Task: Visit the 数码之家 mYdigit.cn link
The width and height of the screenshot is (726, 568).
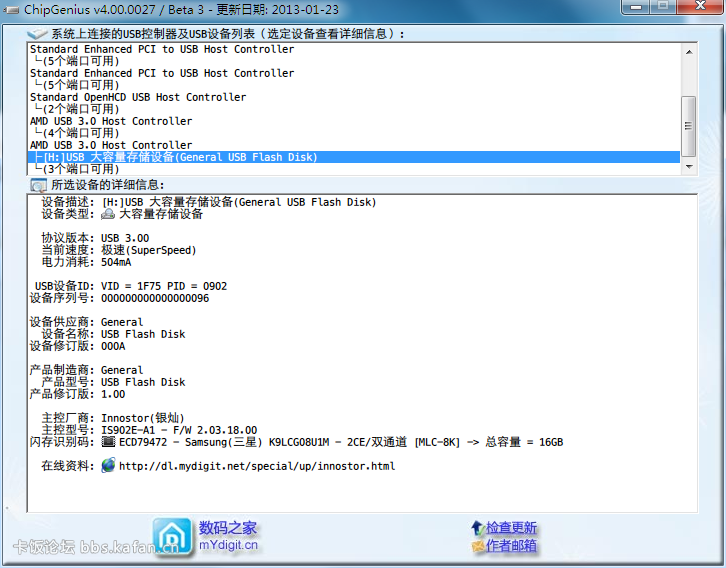Action: pyautogui.click(x=228, y=537)
